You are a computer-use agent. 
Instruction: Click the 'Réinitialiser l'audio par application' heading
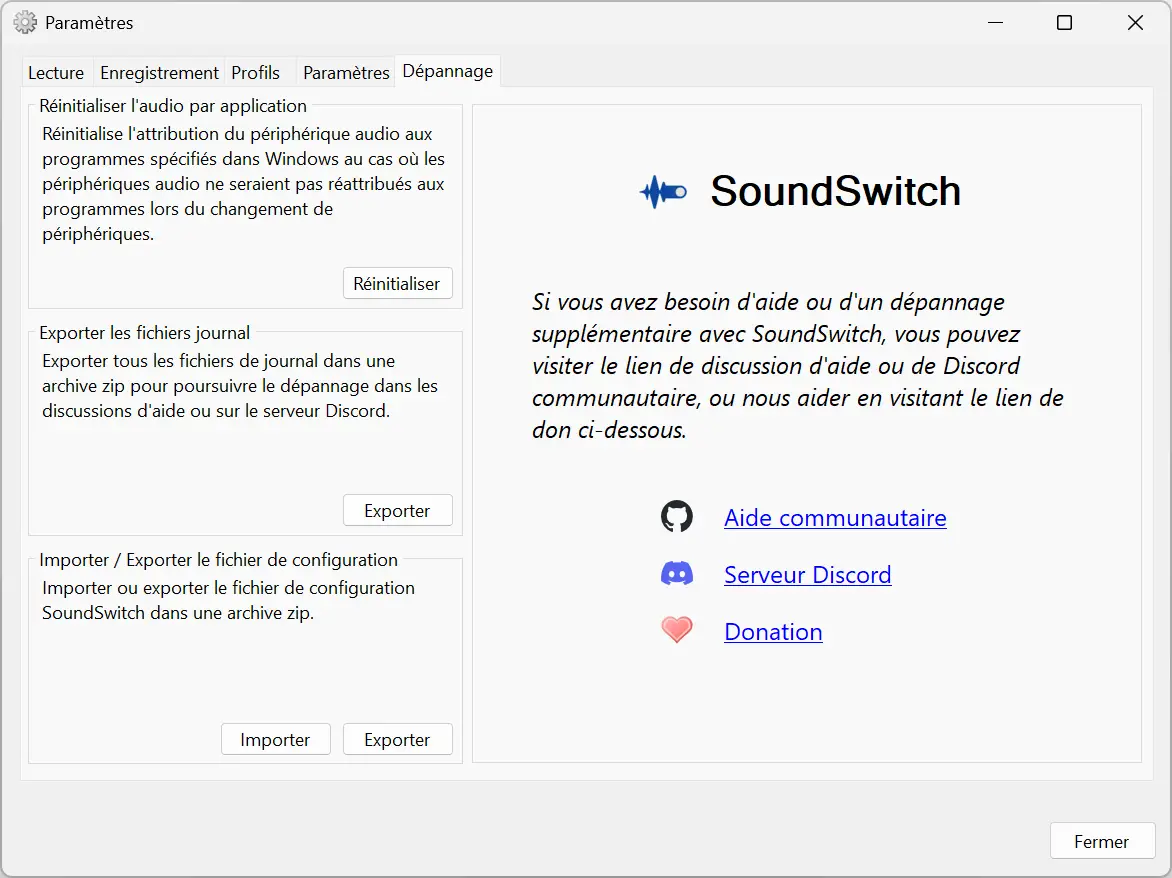(173, 105)
